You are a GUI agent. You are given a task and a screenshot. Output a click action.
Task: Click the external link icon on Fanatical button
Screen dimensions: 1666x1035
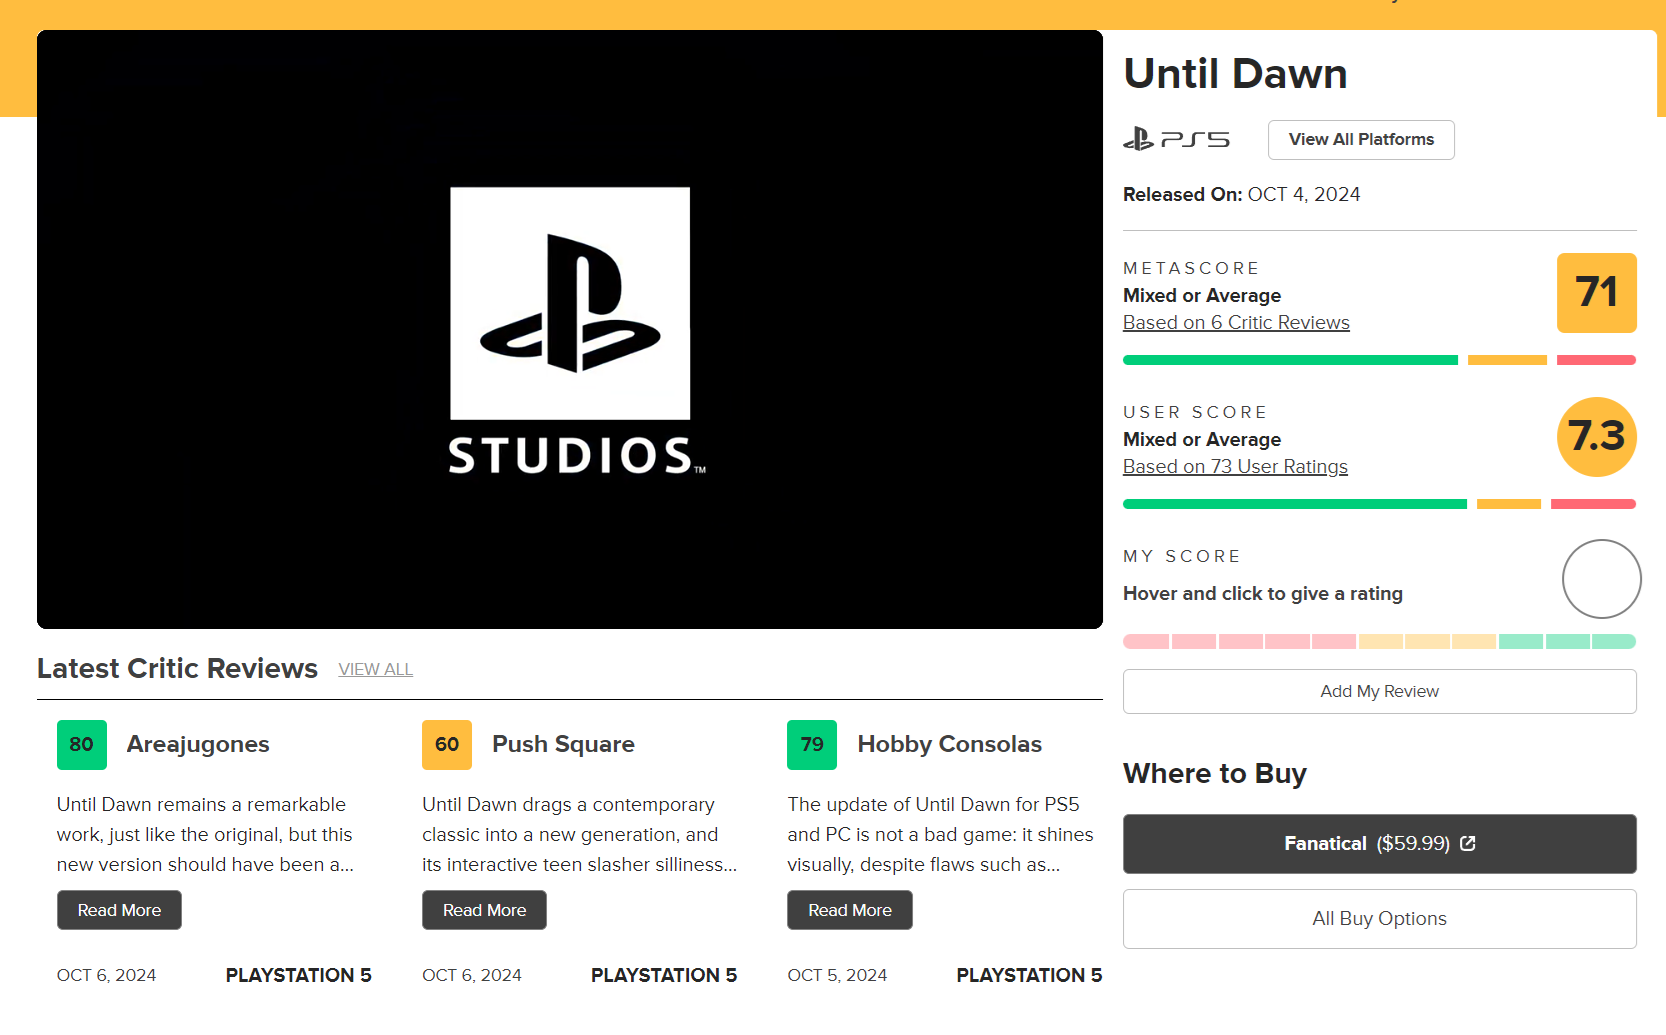pyautogui.click(x=1468, y=843)
